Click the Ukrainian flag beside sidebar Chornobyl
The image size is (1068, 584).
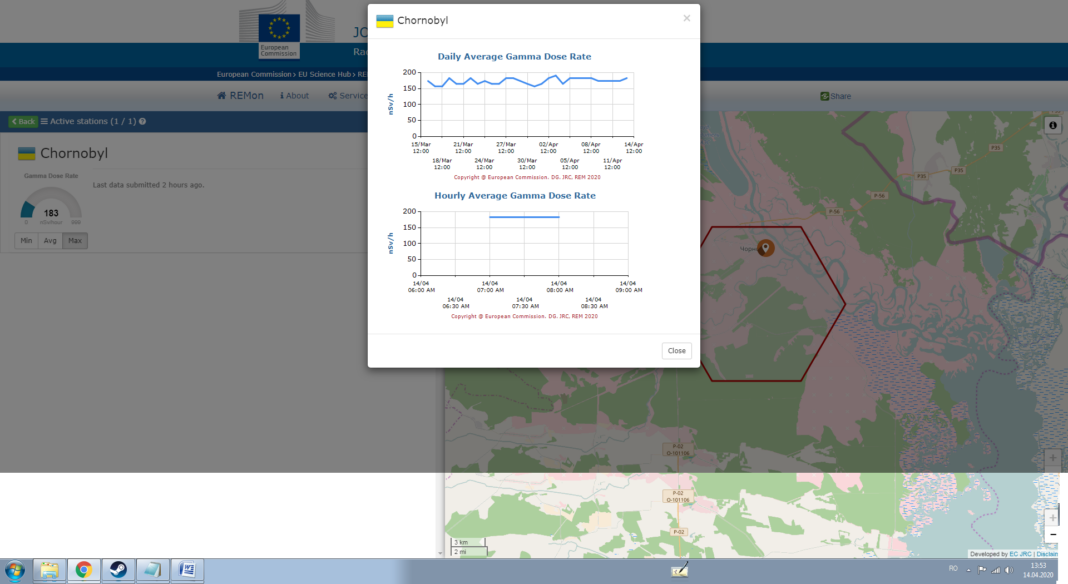coord(27,153)
